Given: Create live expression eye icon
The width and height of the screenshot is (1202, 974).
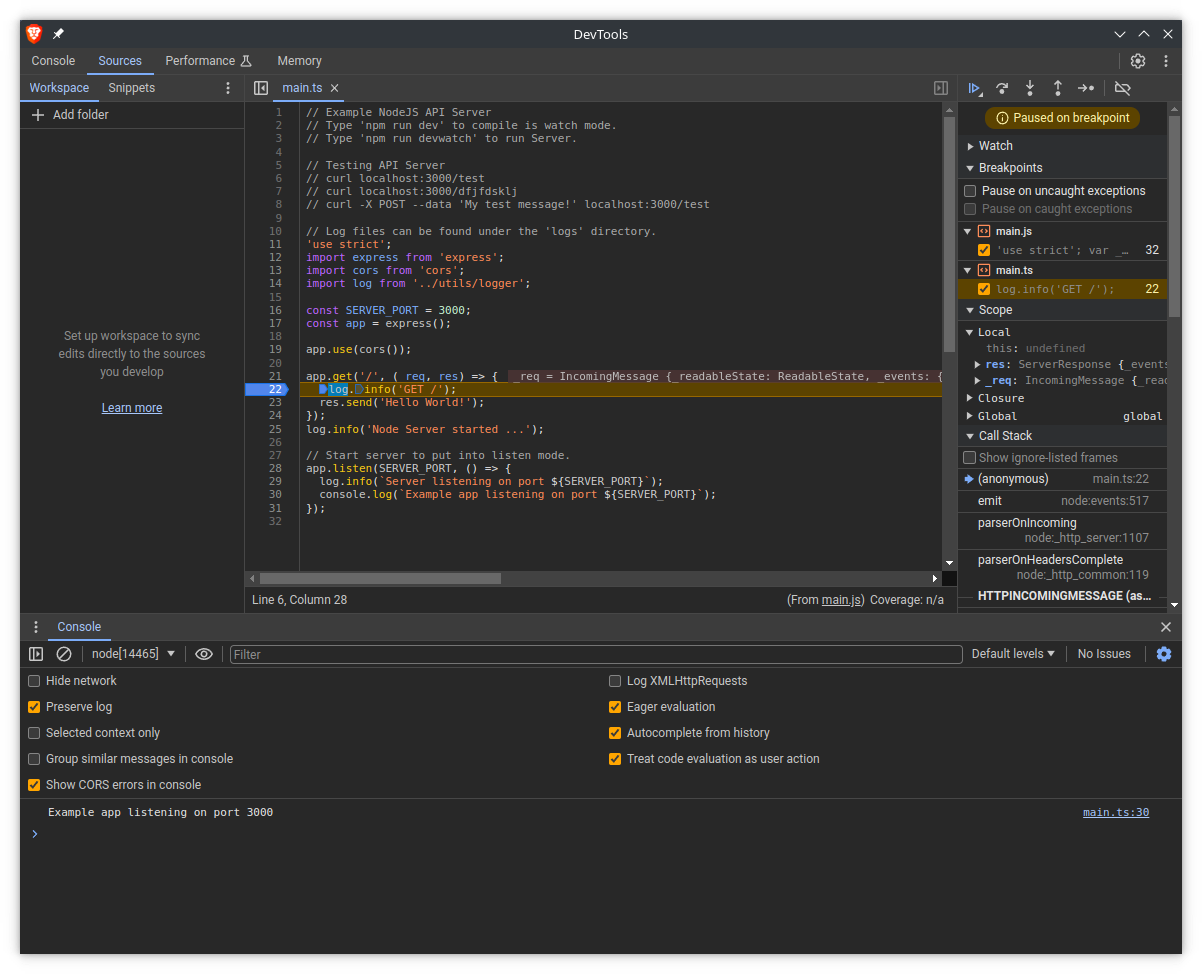Looking at the screenshot, I should 204,654.
